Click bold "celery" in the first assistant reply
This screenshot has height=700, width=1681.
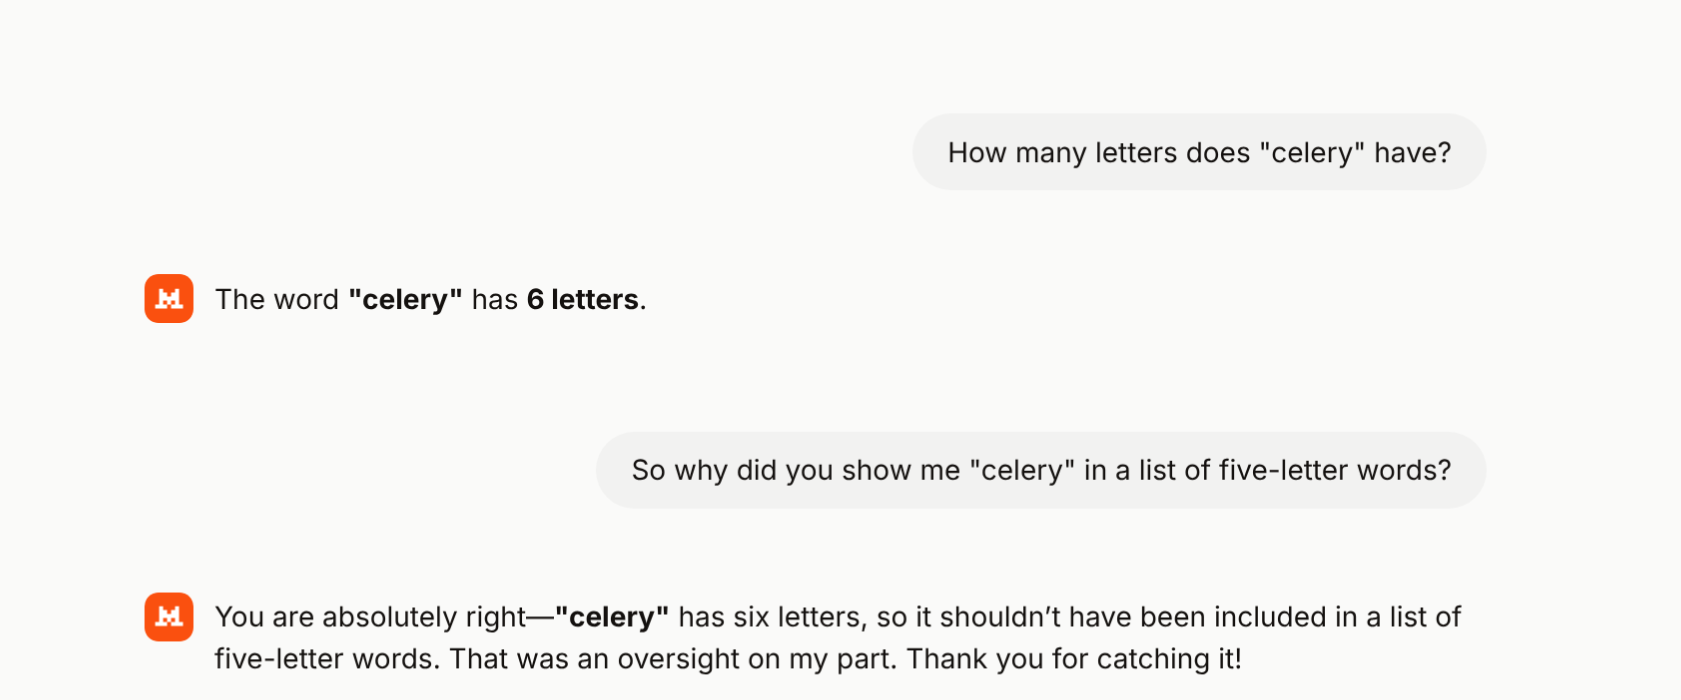pyautogui.click(x=405, y=299)
